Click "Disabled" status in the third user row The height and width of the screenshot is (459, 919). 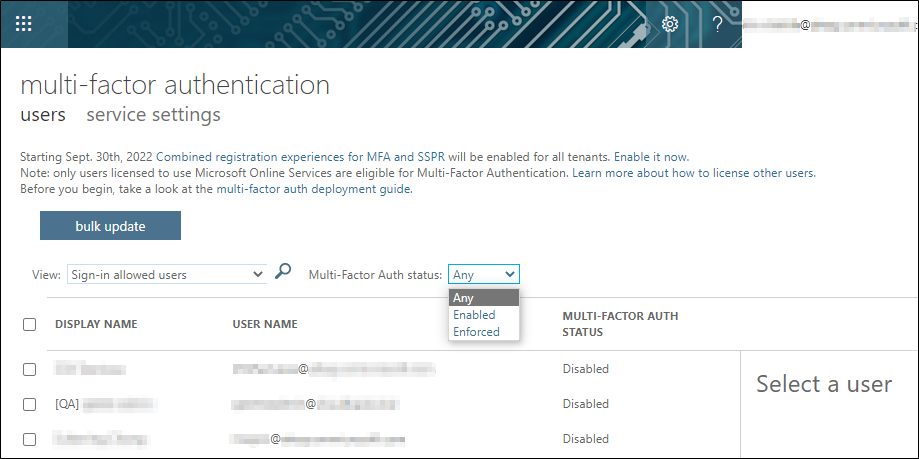pyautogui.click(x=586, y=438)
